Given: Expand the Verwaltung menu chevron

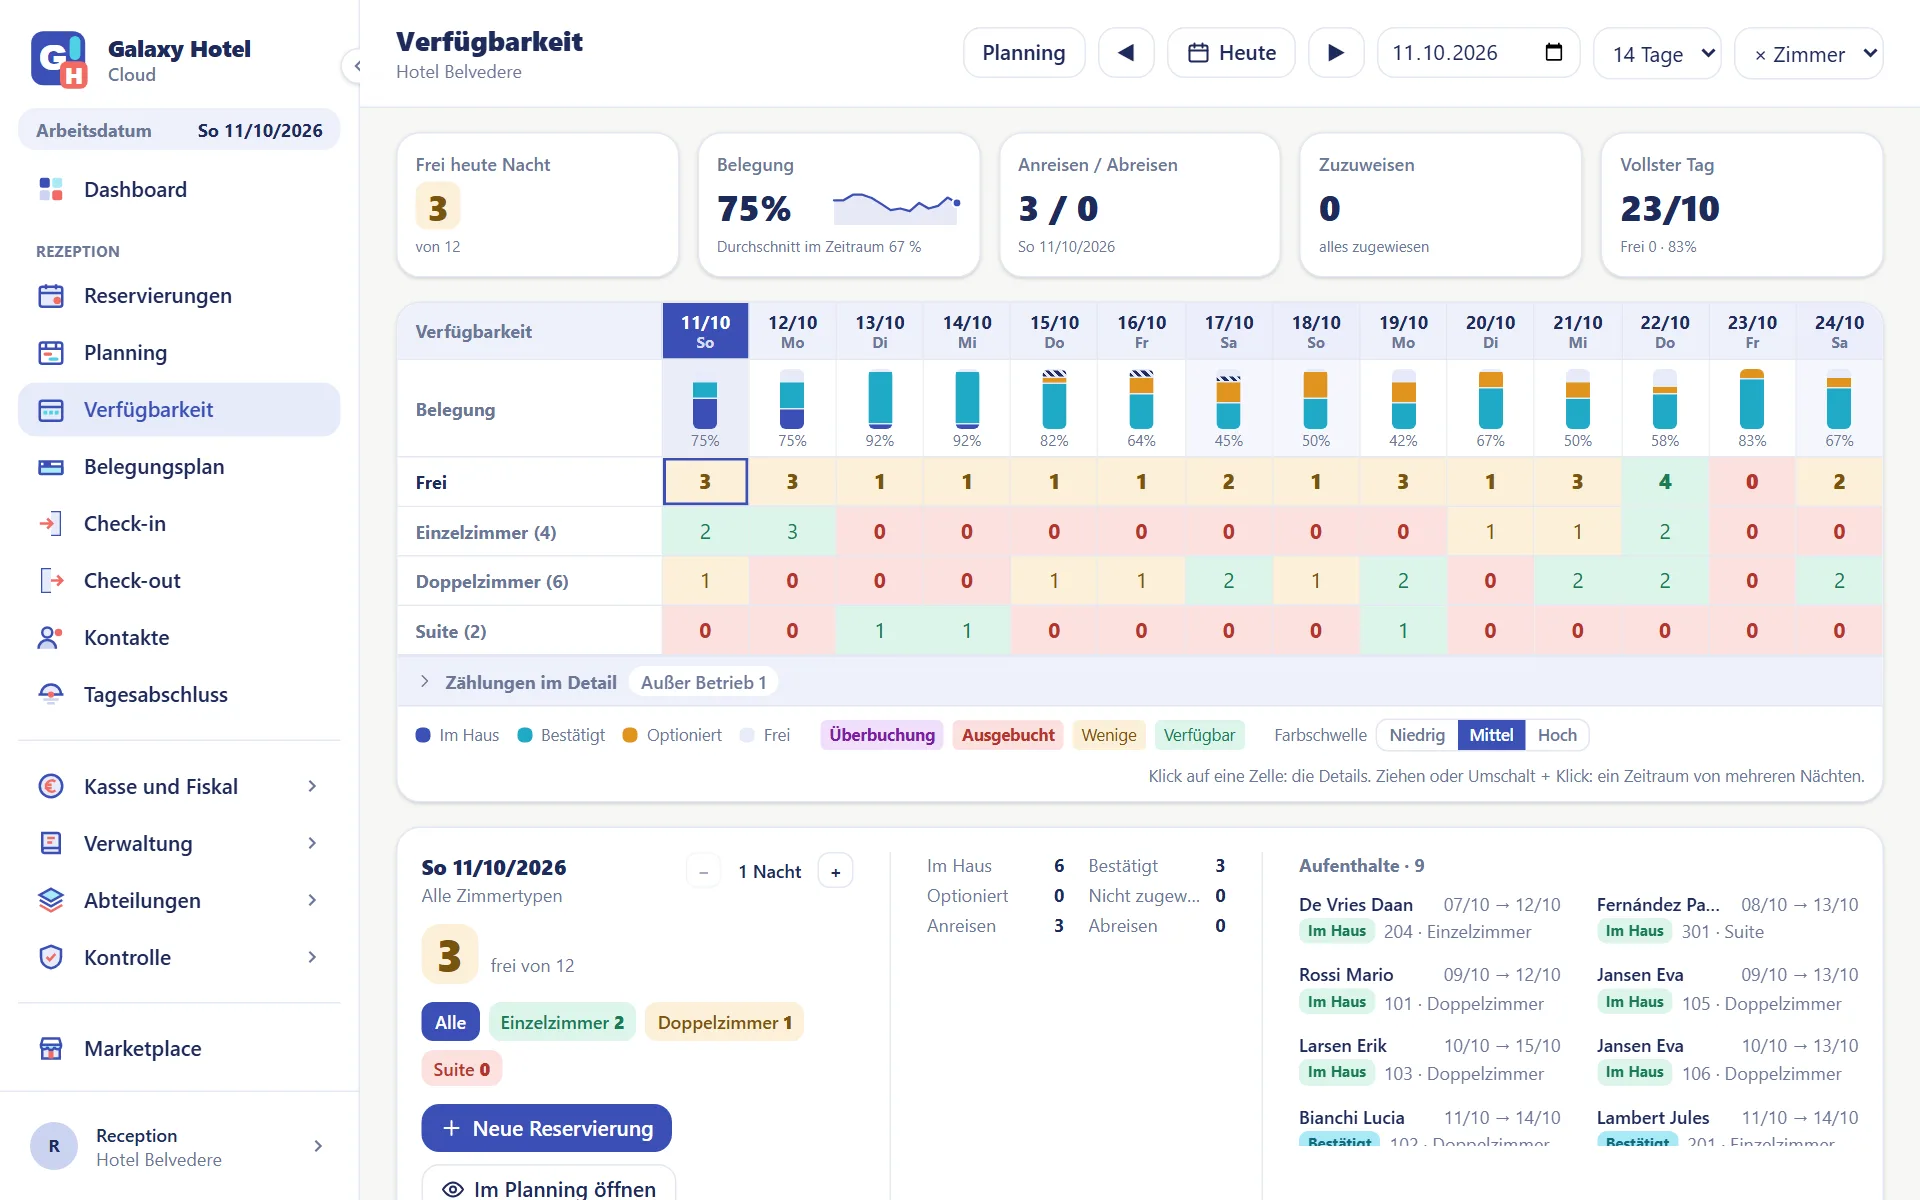Looking at the screenshot, I should (312, 843).
